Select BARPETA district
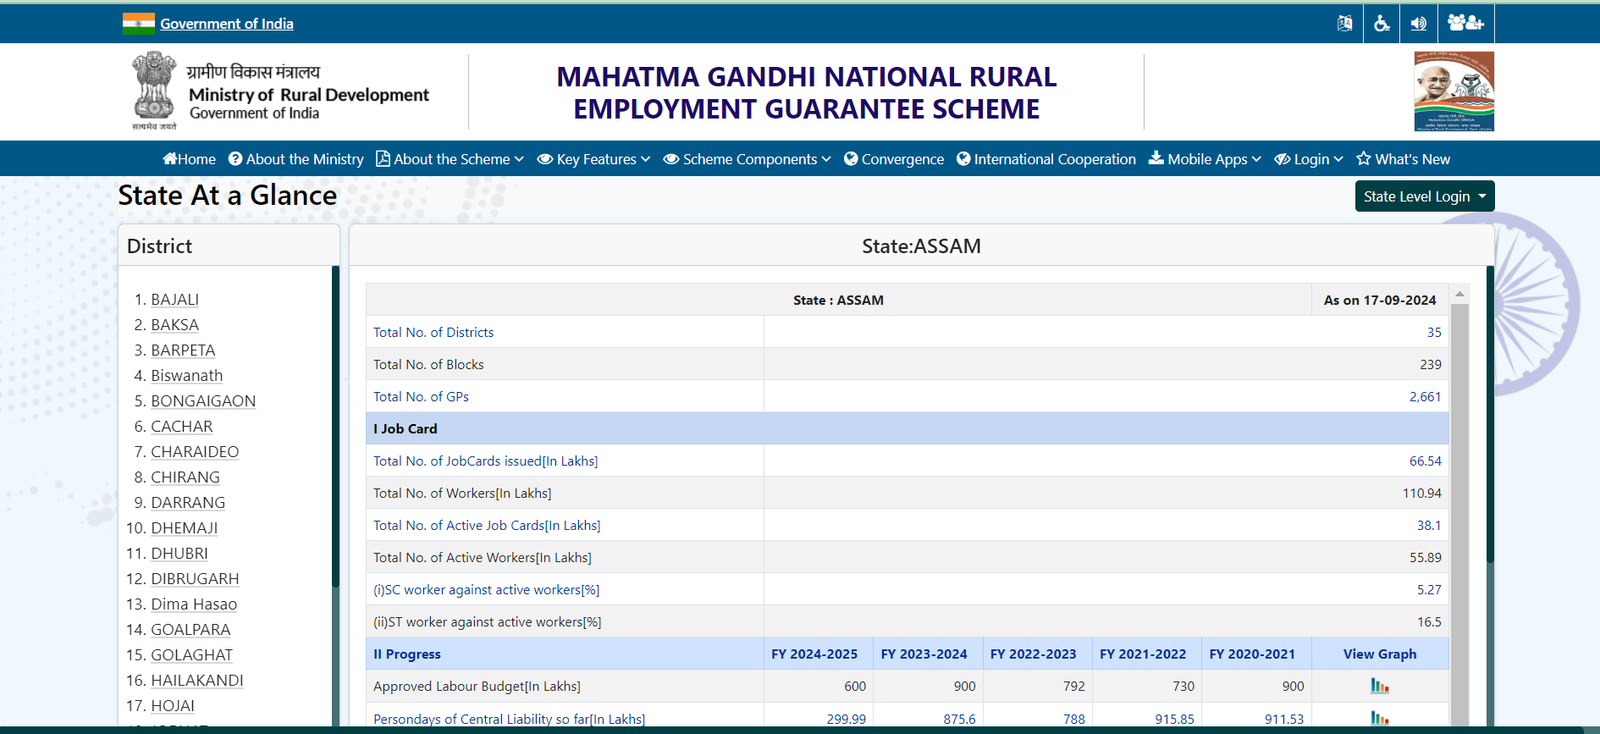The height and width of the screenshot is (734, 1600). click(x=183, y=350)
